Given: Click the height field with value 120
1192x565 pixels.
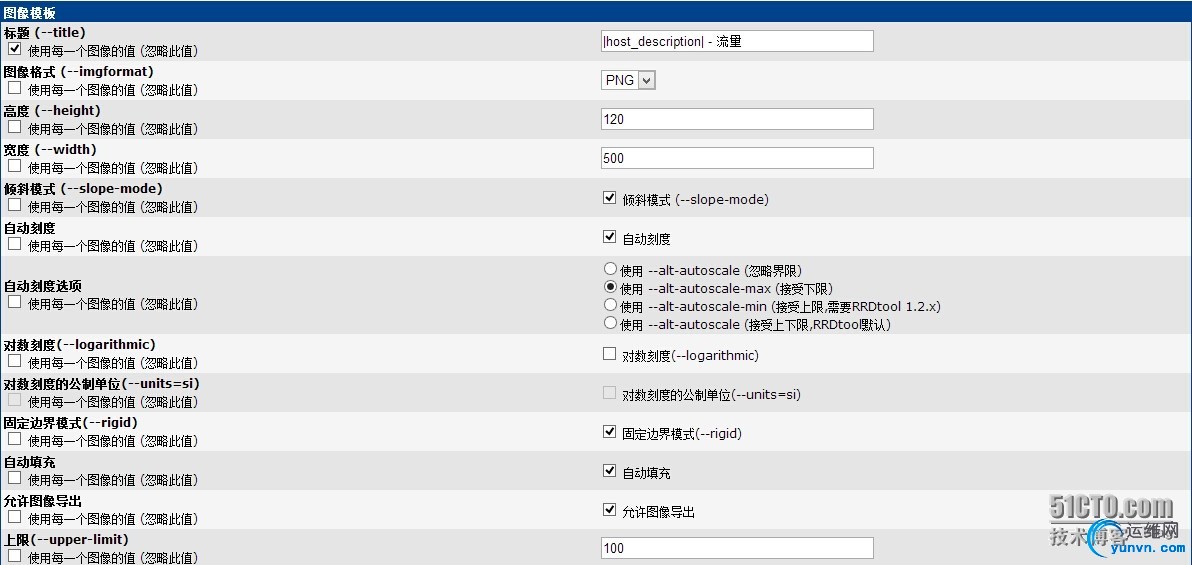Looking at the screenshot, I should pyautogui.click(x=737, y=119).
